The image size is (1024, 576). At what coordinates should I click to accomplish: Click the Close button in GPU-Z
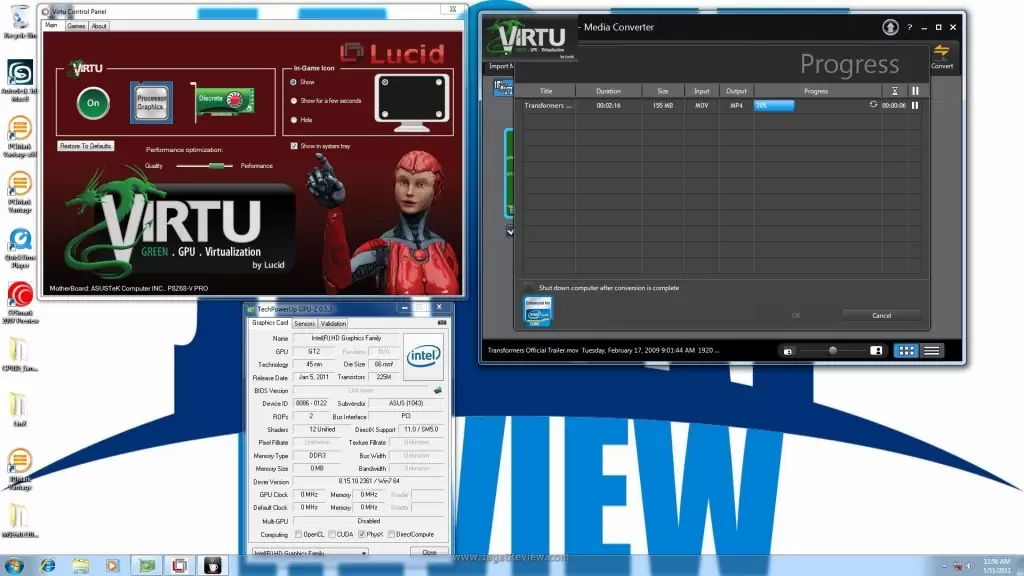point(429,552)
